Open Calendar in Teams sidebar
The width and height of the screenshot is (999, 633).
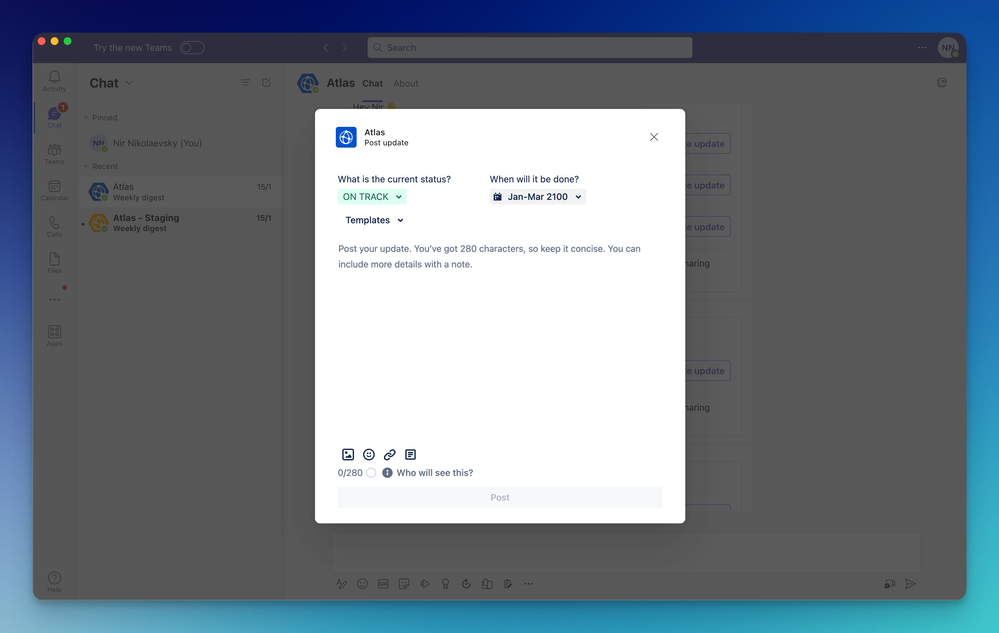(54, 190)
